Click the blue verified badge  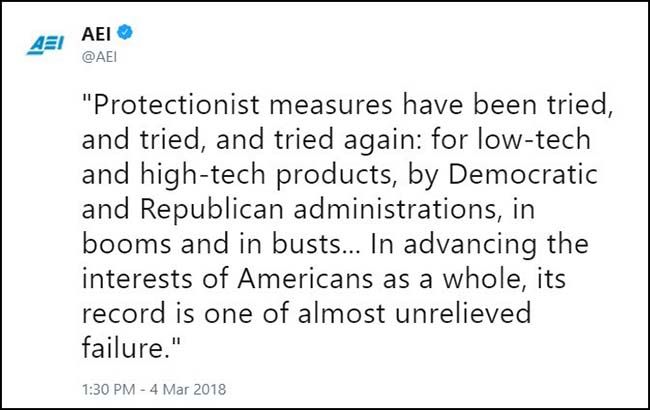pyautogui.click(x=128, y=33)
